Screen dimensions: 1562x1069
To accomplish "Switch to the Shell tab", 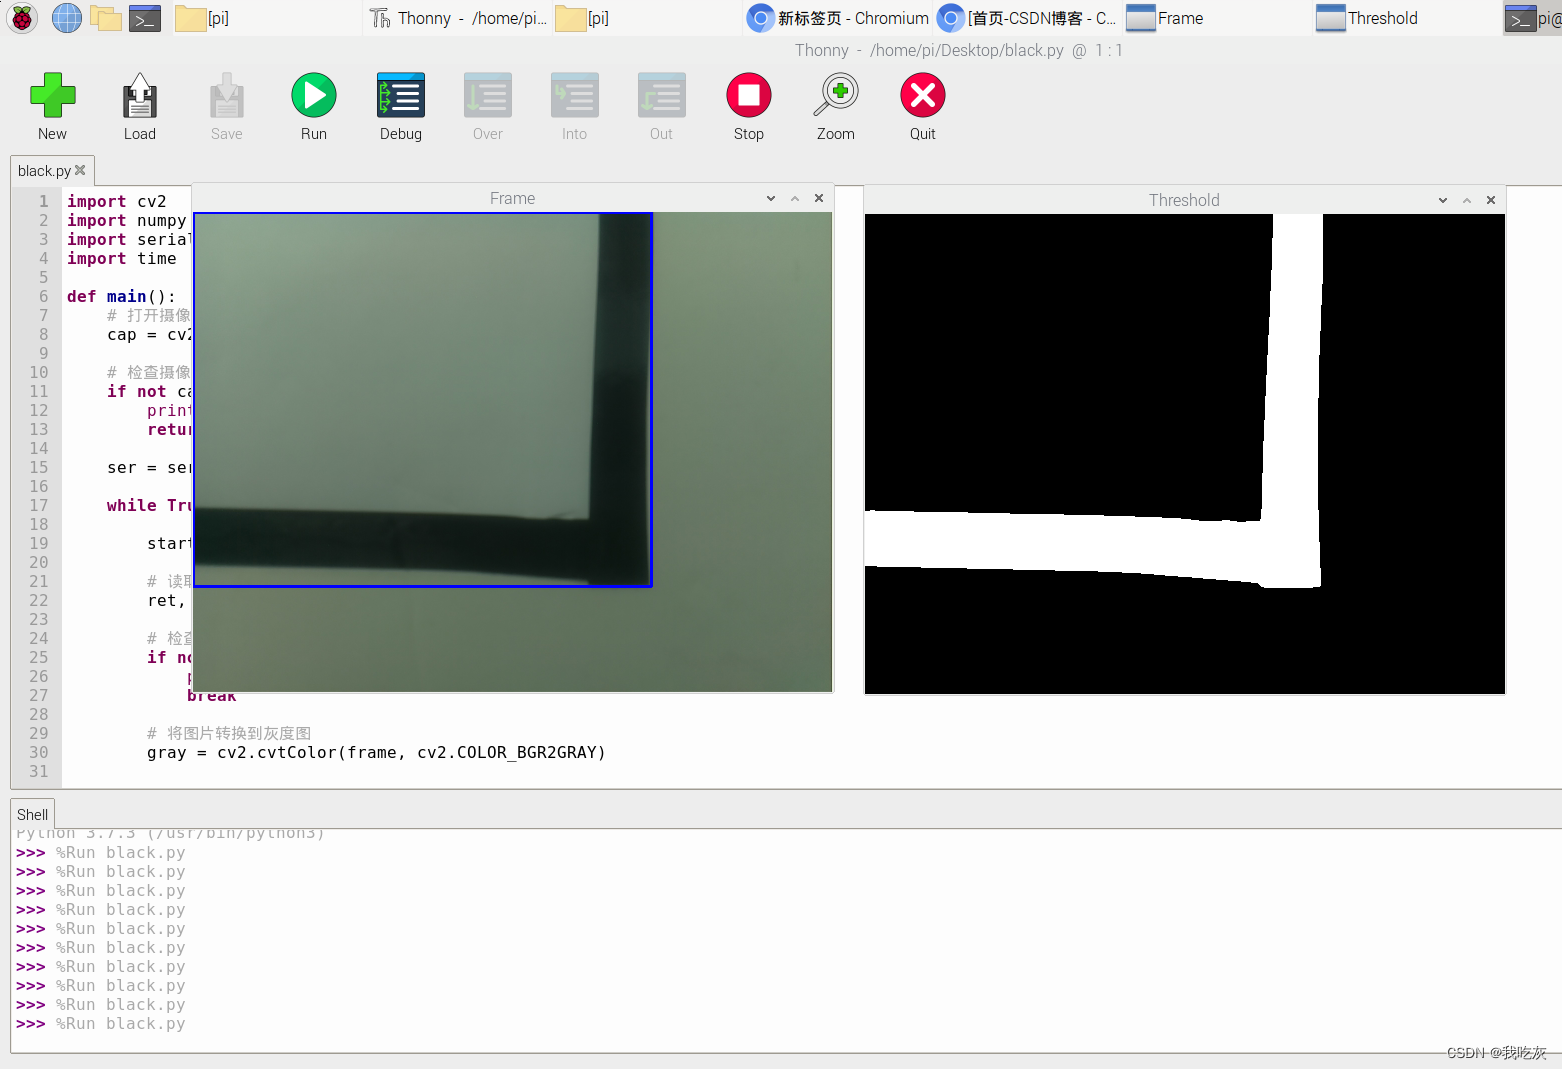I will (32, 814).
